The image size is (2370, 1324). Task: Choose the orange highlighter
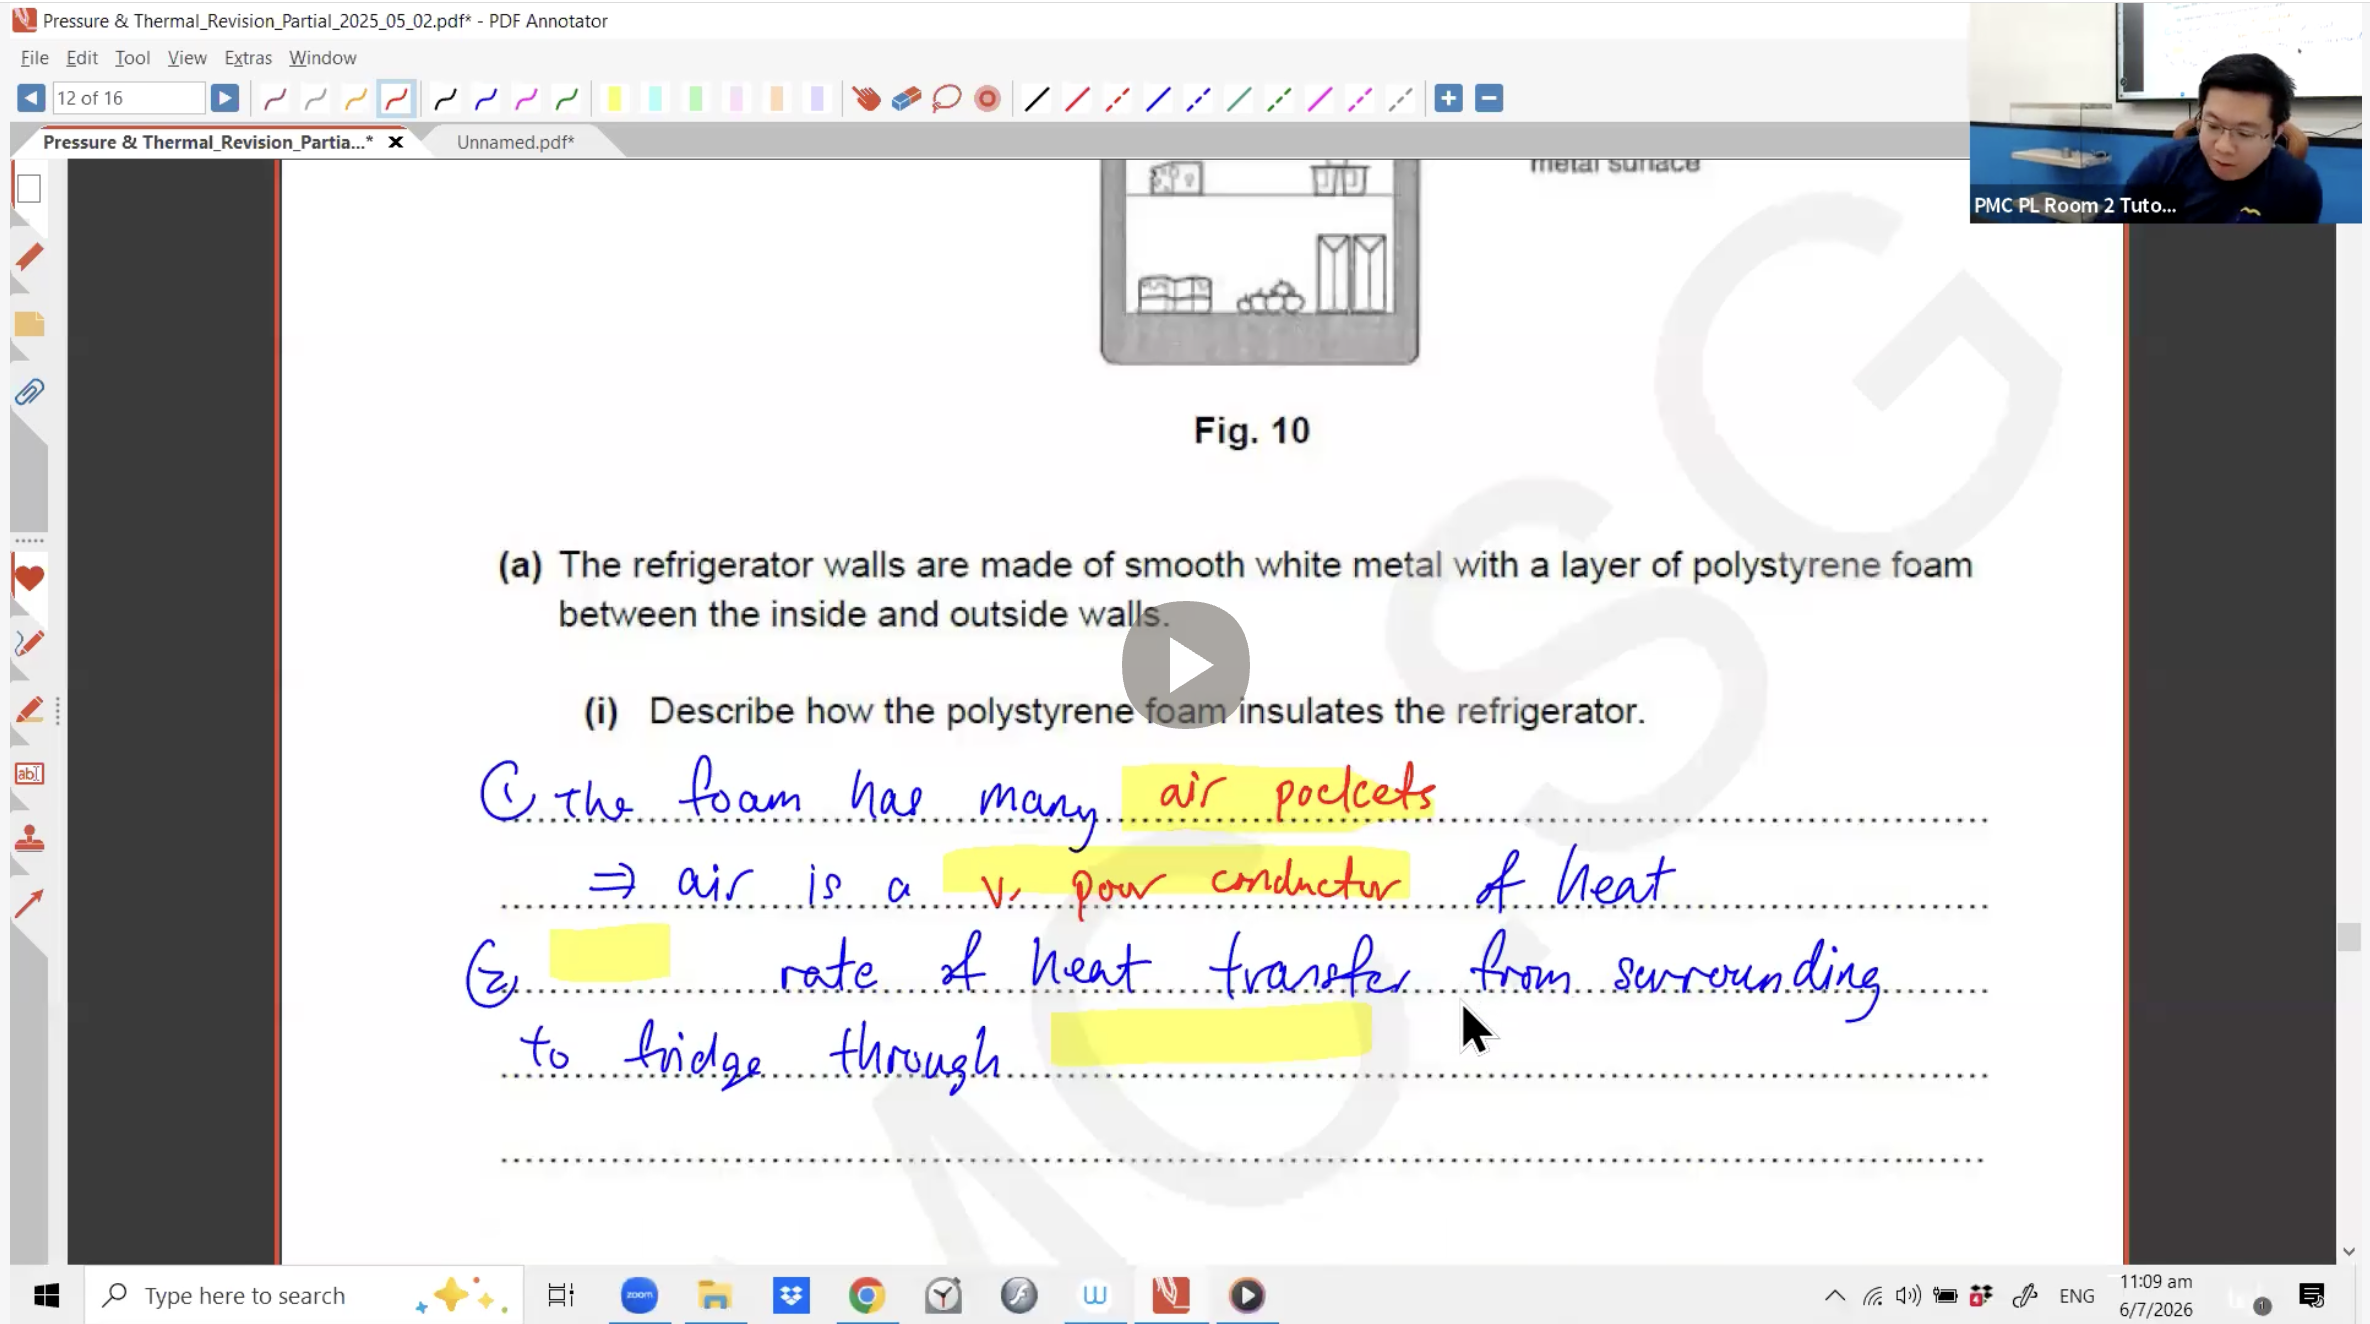pyautogui.click(x=777, y=98)
